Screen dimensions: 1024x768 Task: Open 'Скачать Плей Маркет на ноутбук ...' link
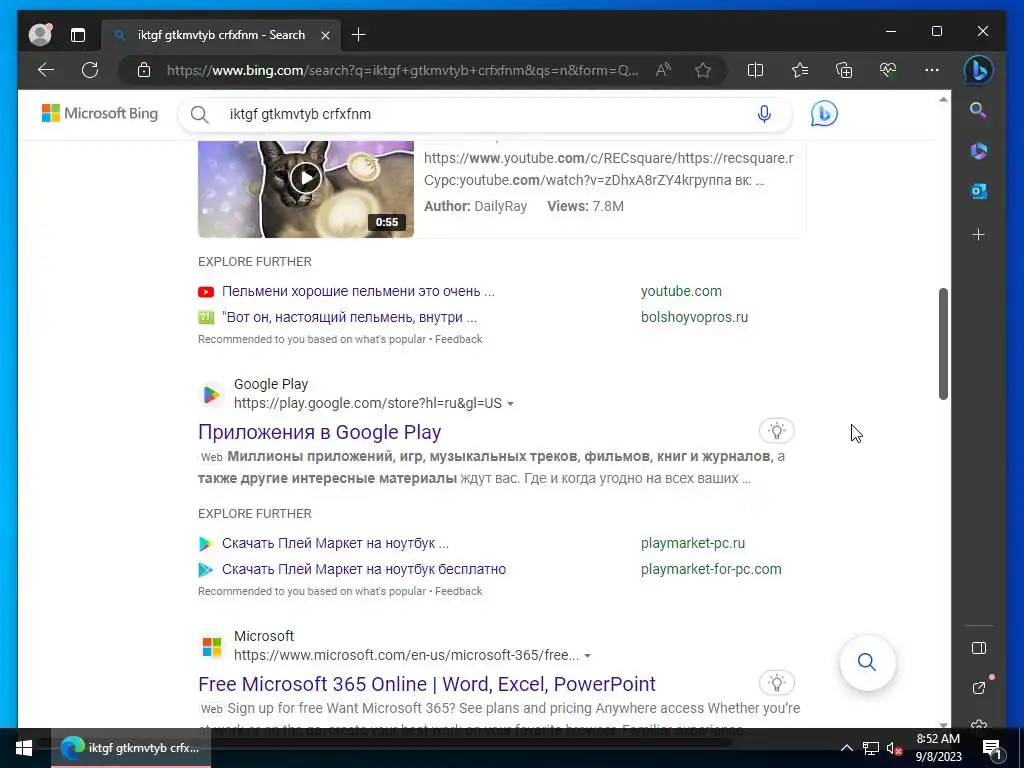[x=335, y=543]
